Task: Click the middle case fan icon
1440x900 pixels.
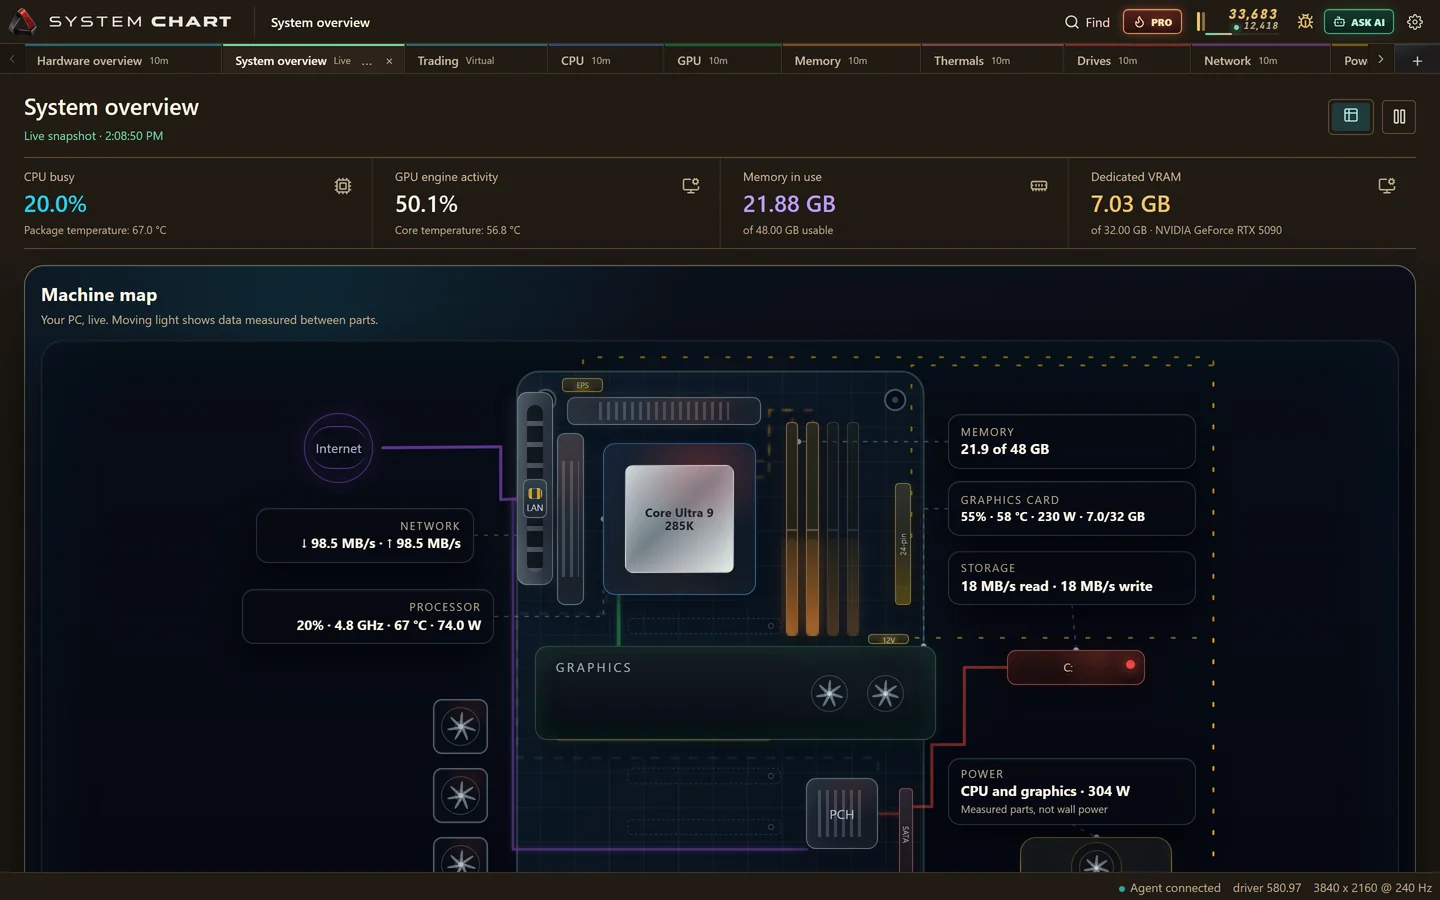Action: [x=460, y=796]
